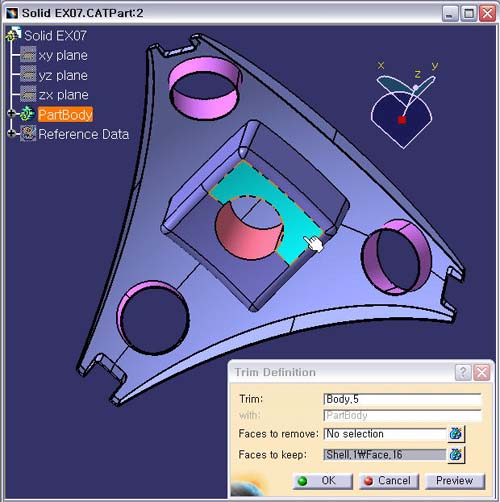Confirm trim with the OK button
This screenshot has height=502, width=500.
322,481
